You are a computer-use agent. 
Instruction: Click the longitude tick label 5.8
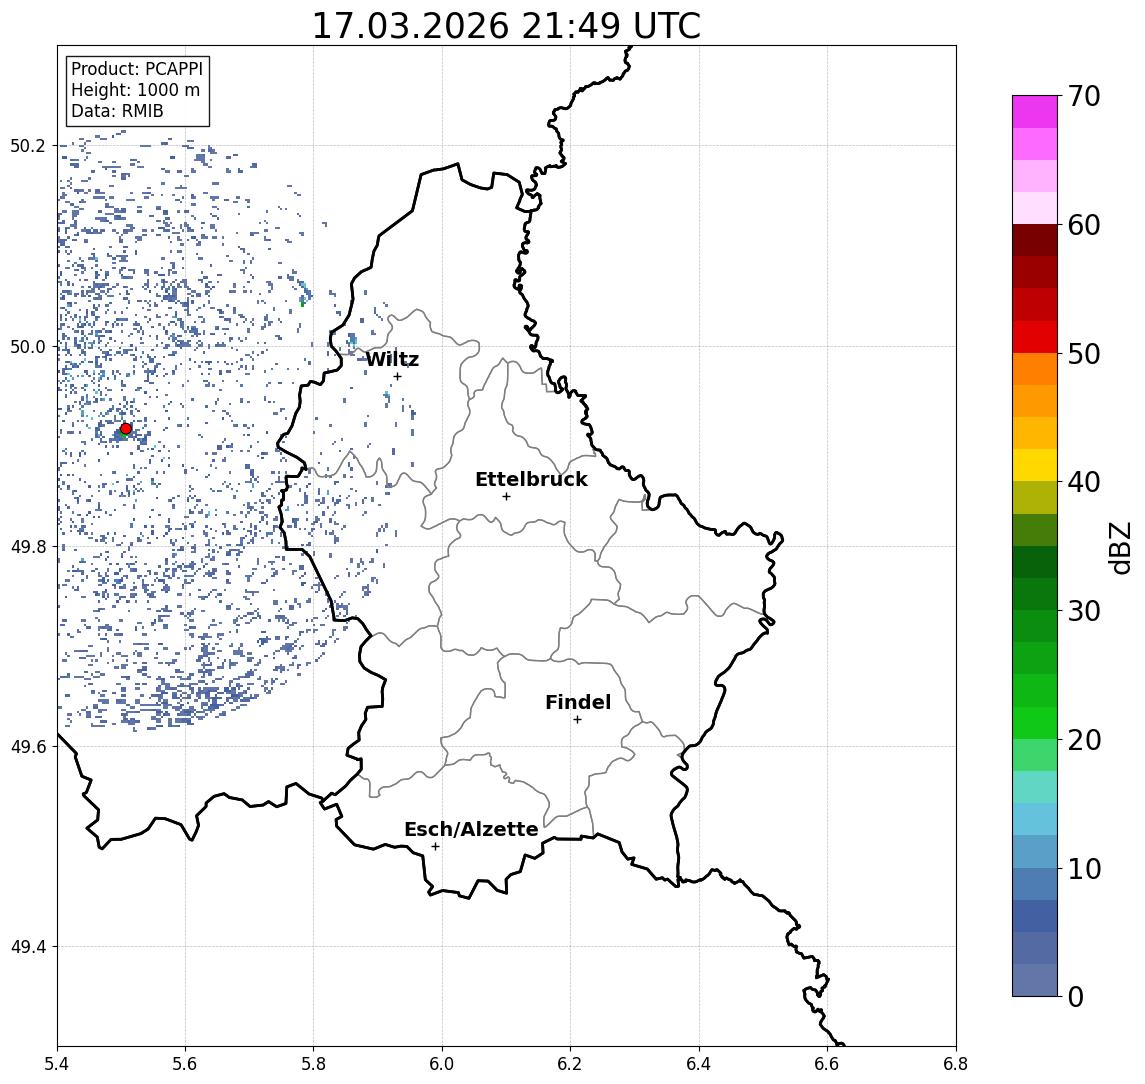314,1064
